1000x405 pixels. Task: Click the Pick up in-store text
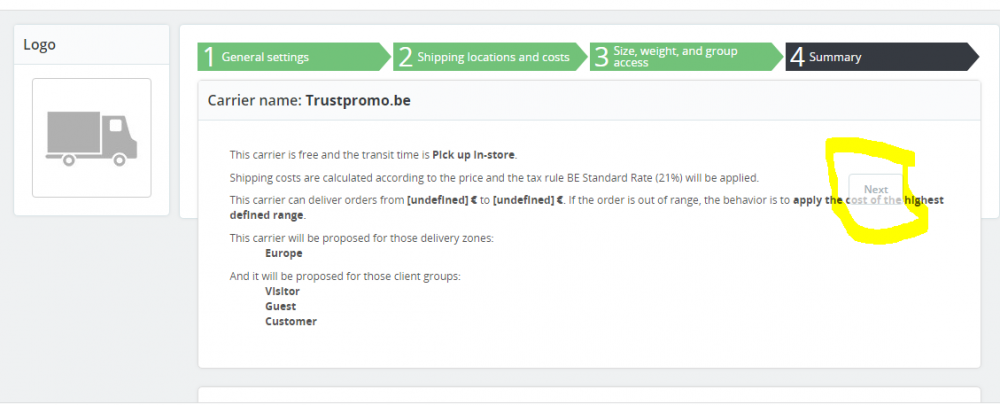click(x=473, y=155)
